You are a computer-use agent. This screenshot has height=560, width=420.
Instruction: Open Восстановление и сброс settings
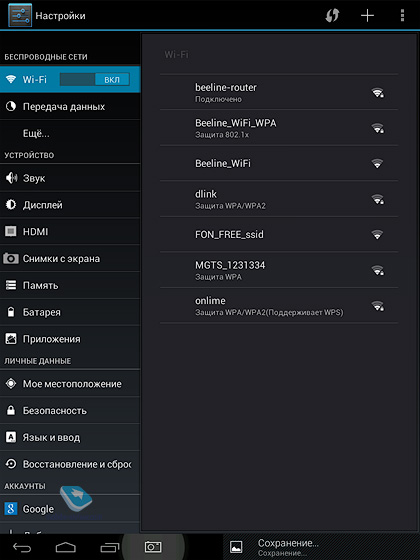tap(70, 464)
